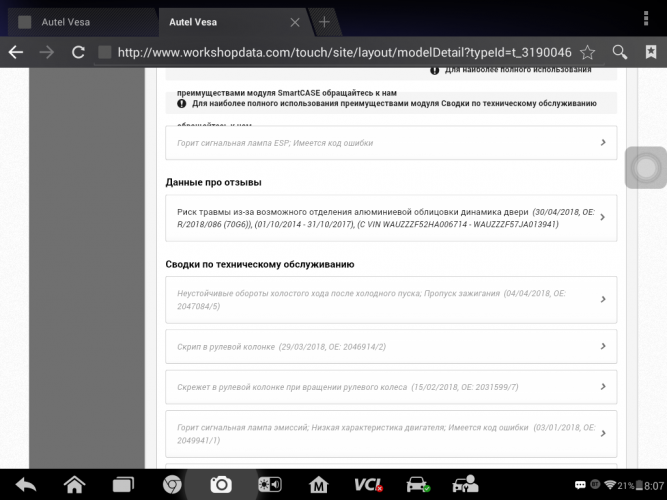Open search with magnifier icon

(620, 52)
